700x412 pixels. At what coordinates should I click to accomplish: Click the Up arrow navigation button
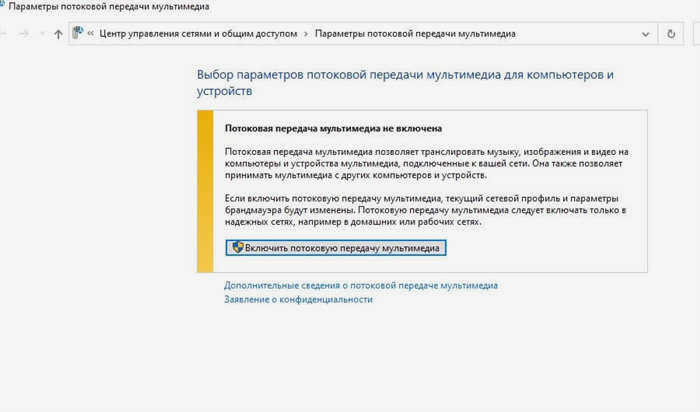click(58, 34)
